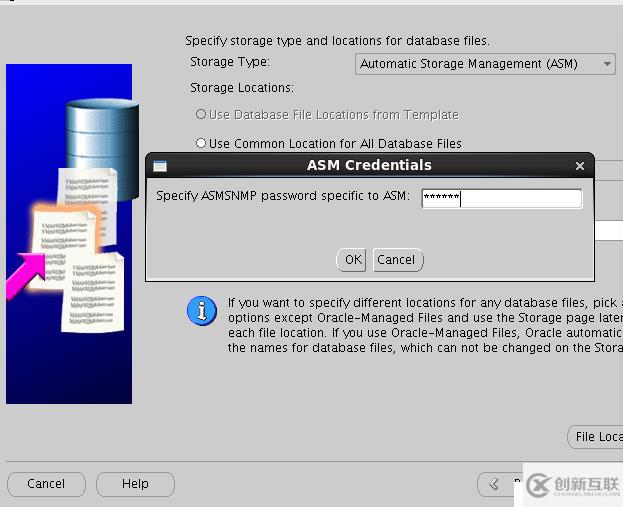
Task: Open Help for the wizard
Action: tap(135, 484)
